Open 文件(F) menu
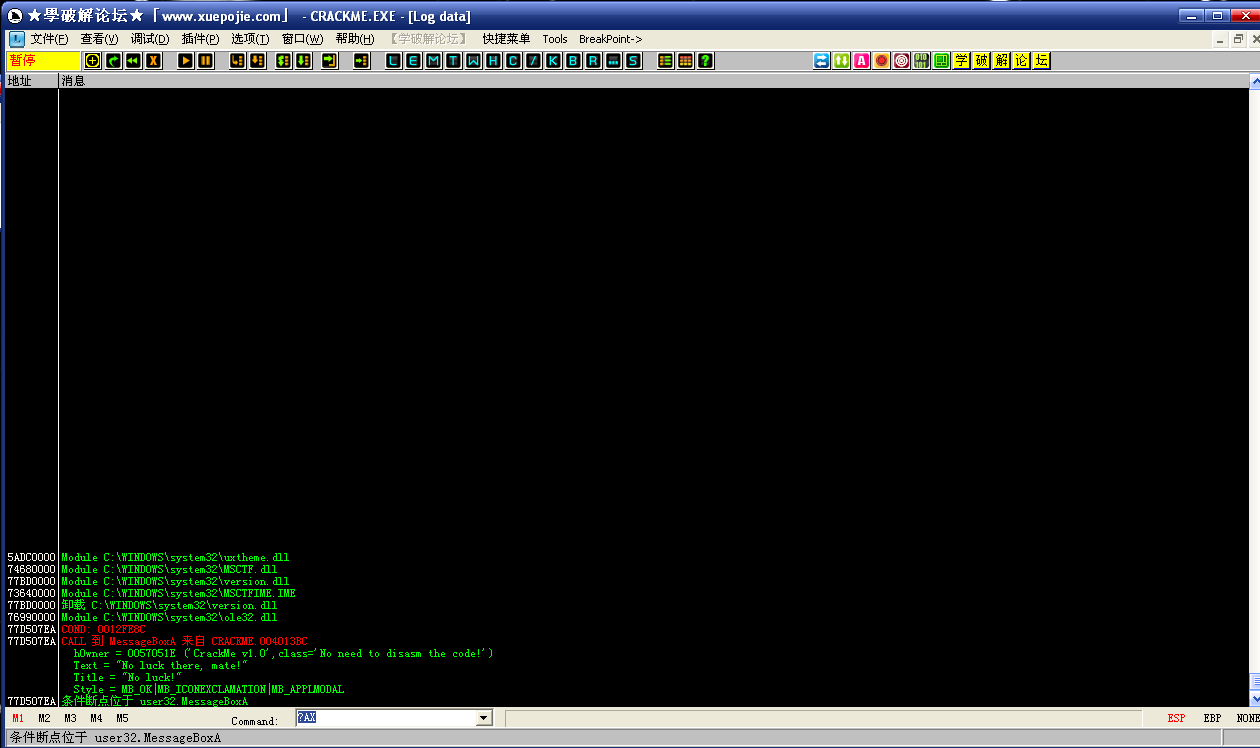The height and width of the screenshot is (748, 1260). click(x=49, y=39)
